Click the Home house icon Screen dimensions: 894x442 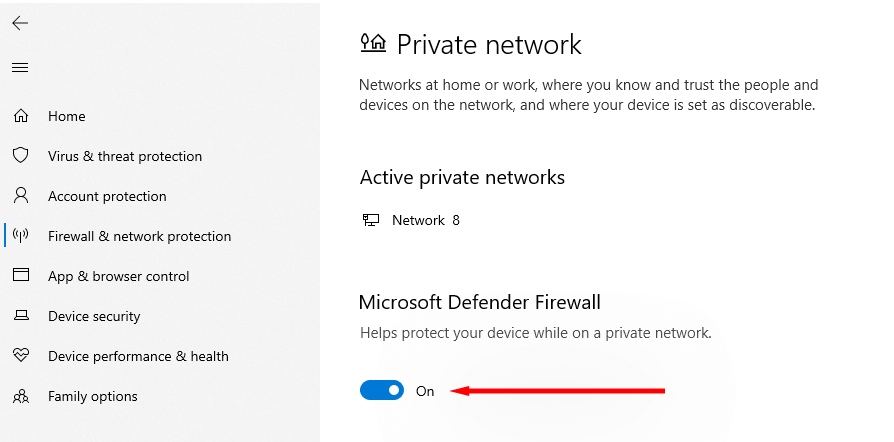pos(20,116)
